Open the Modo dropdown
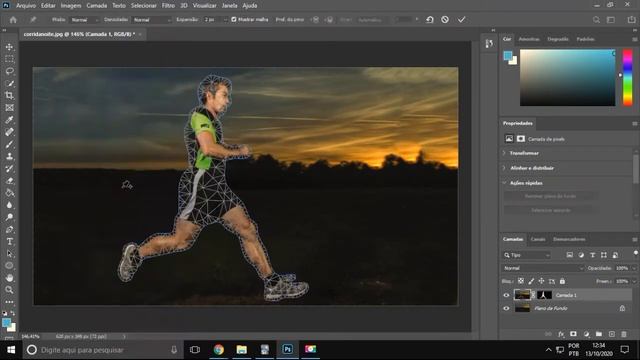Image resolution: width=640 pixels, height=360 pixels. (84, 20)
